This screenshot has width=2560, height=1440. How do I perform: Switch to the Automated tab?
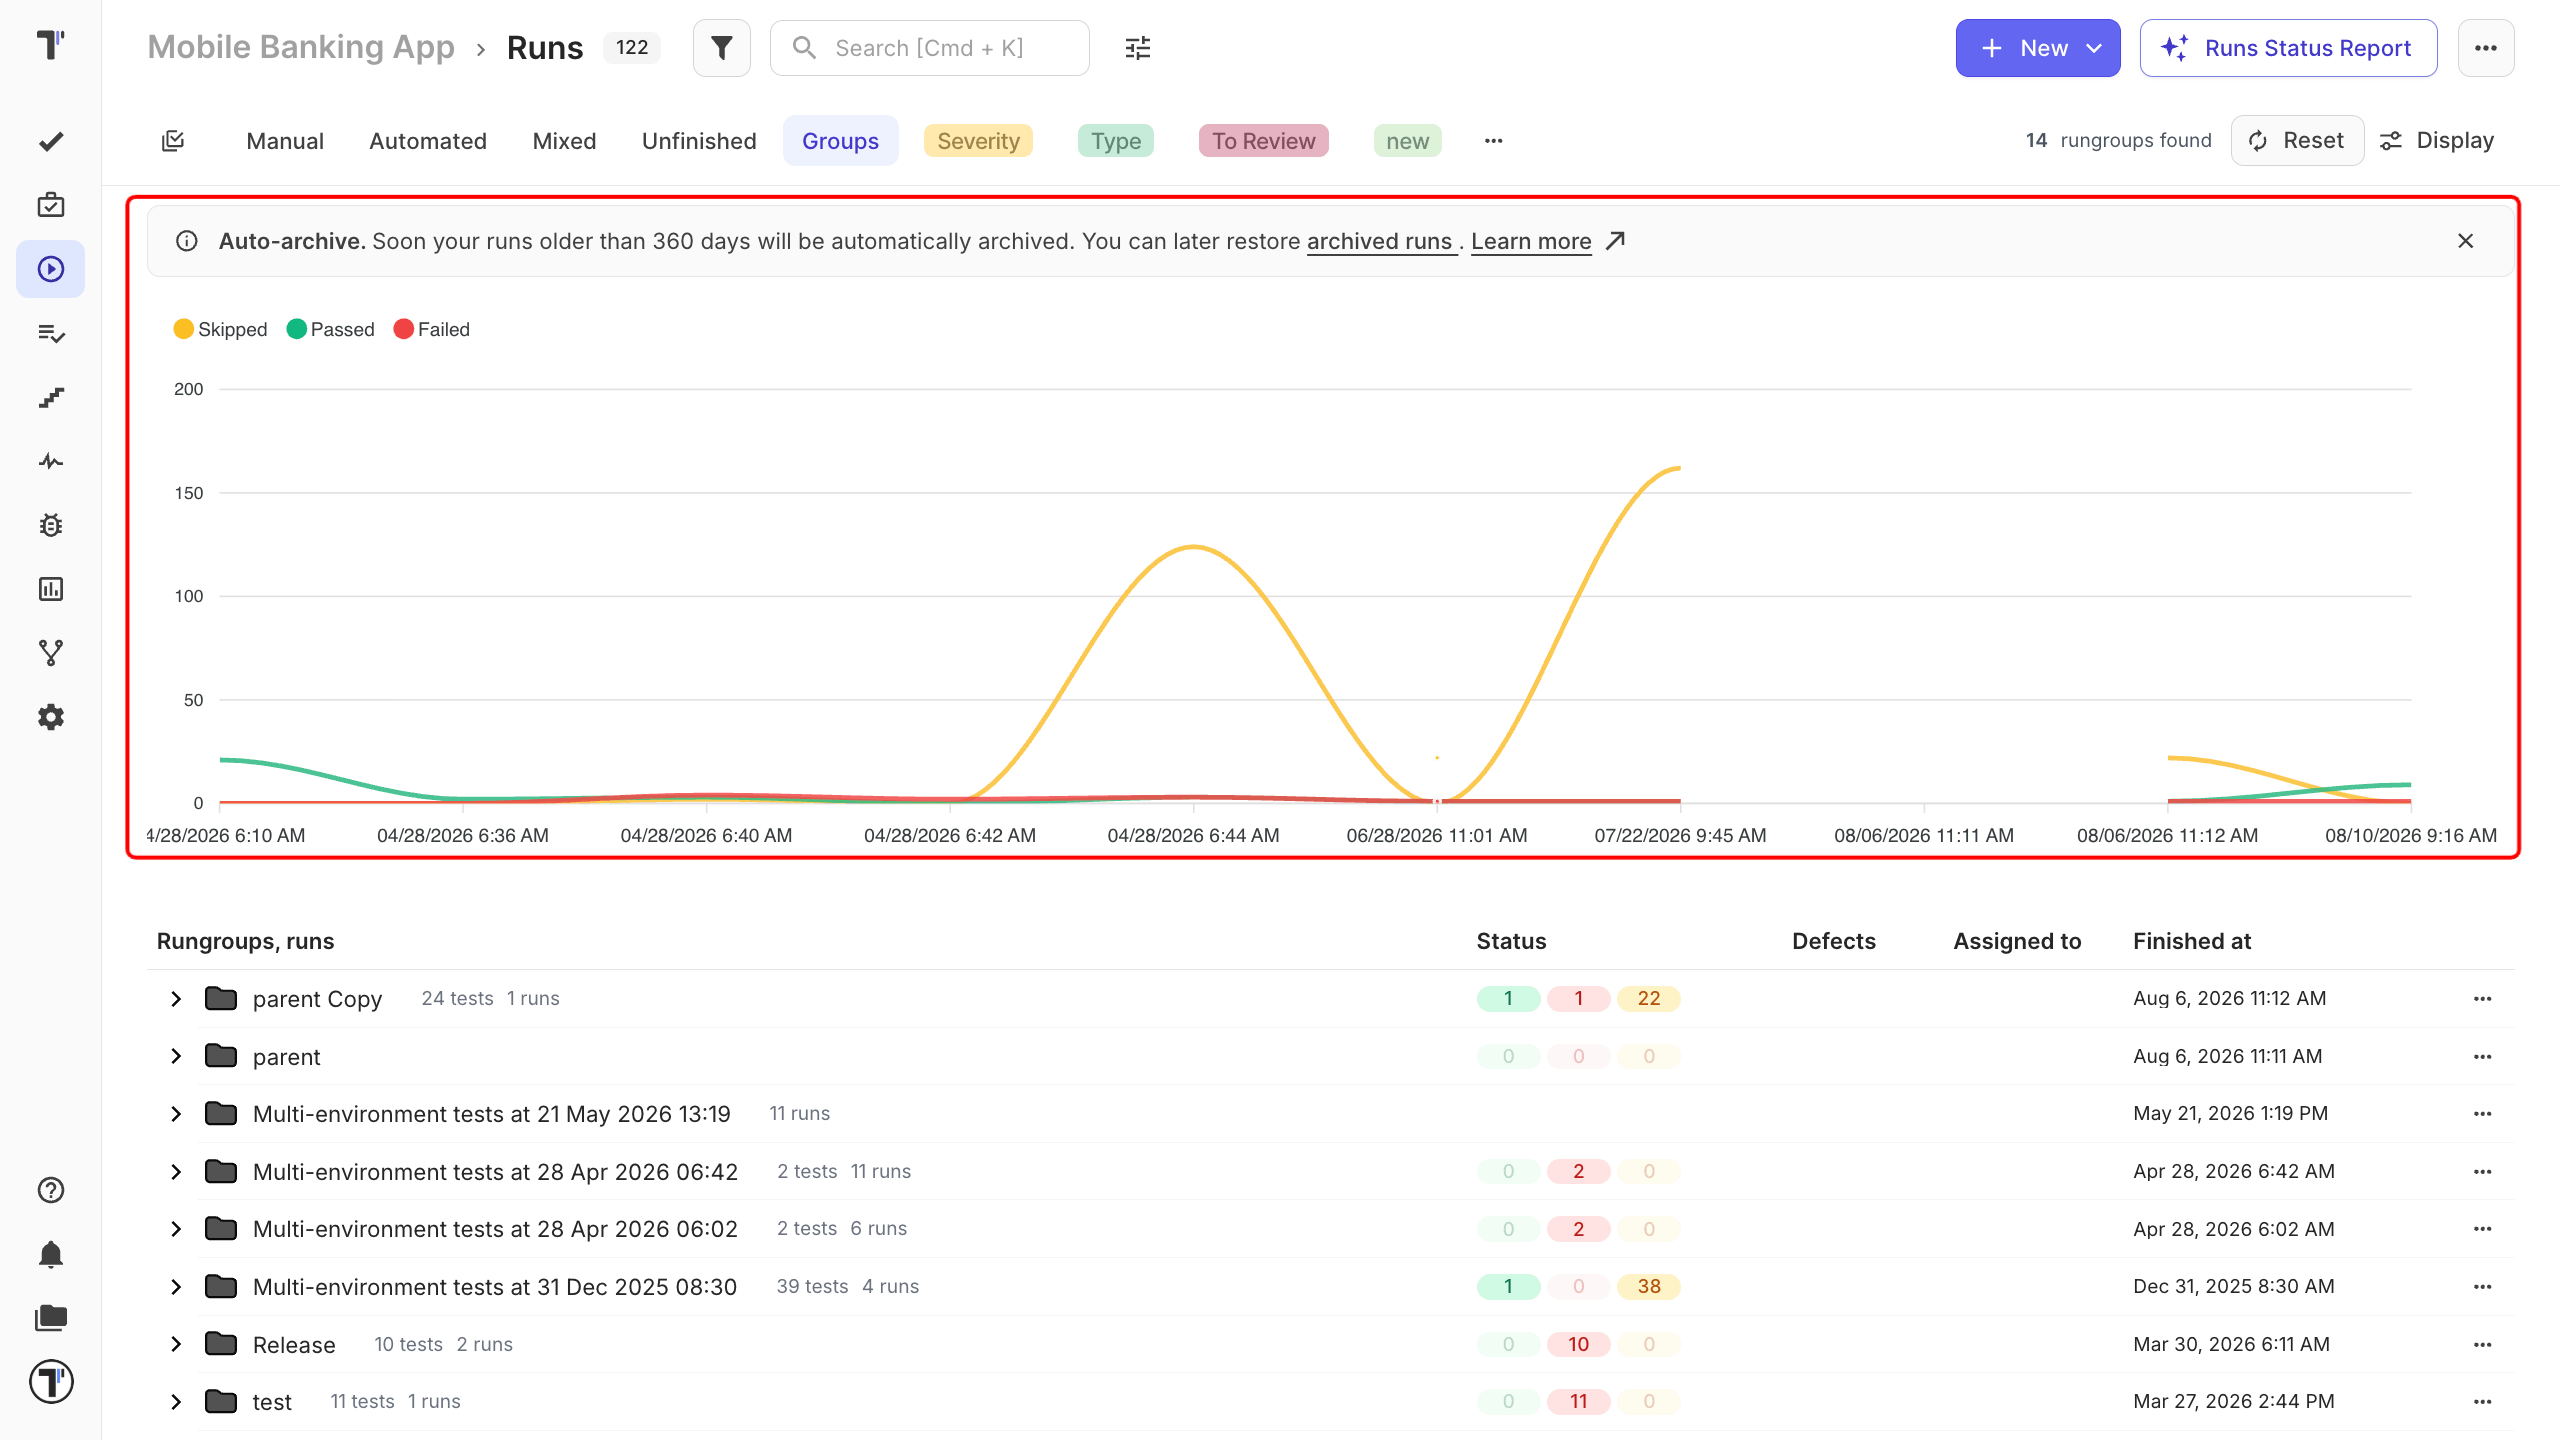click(428, 141)
